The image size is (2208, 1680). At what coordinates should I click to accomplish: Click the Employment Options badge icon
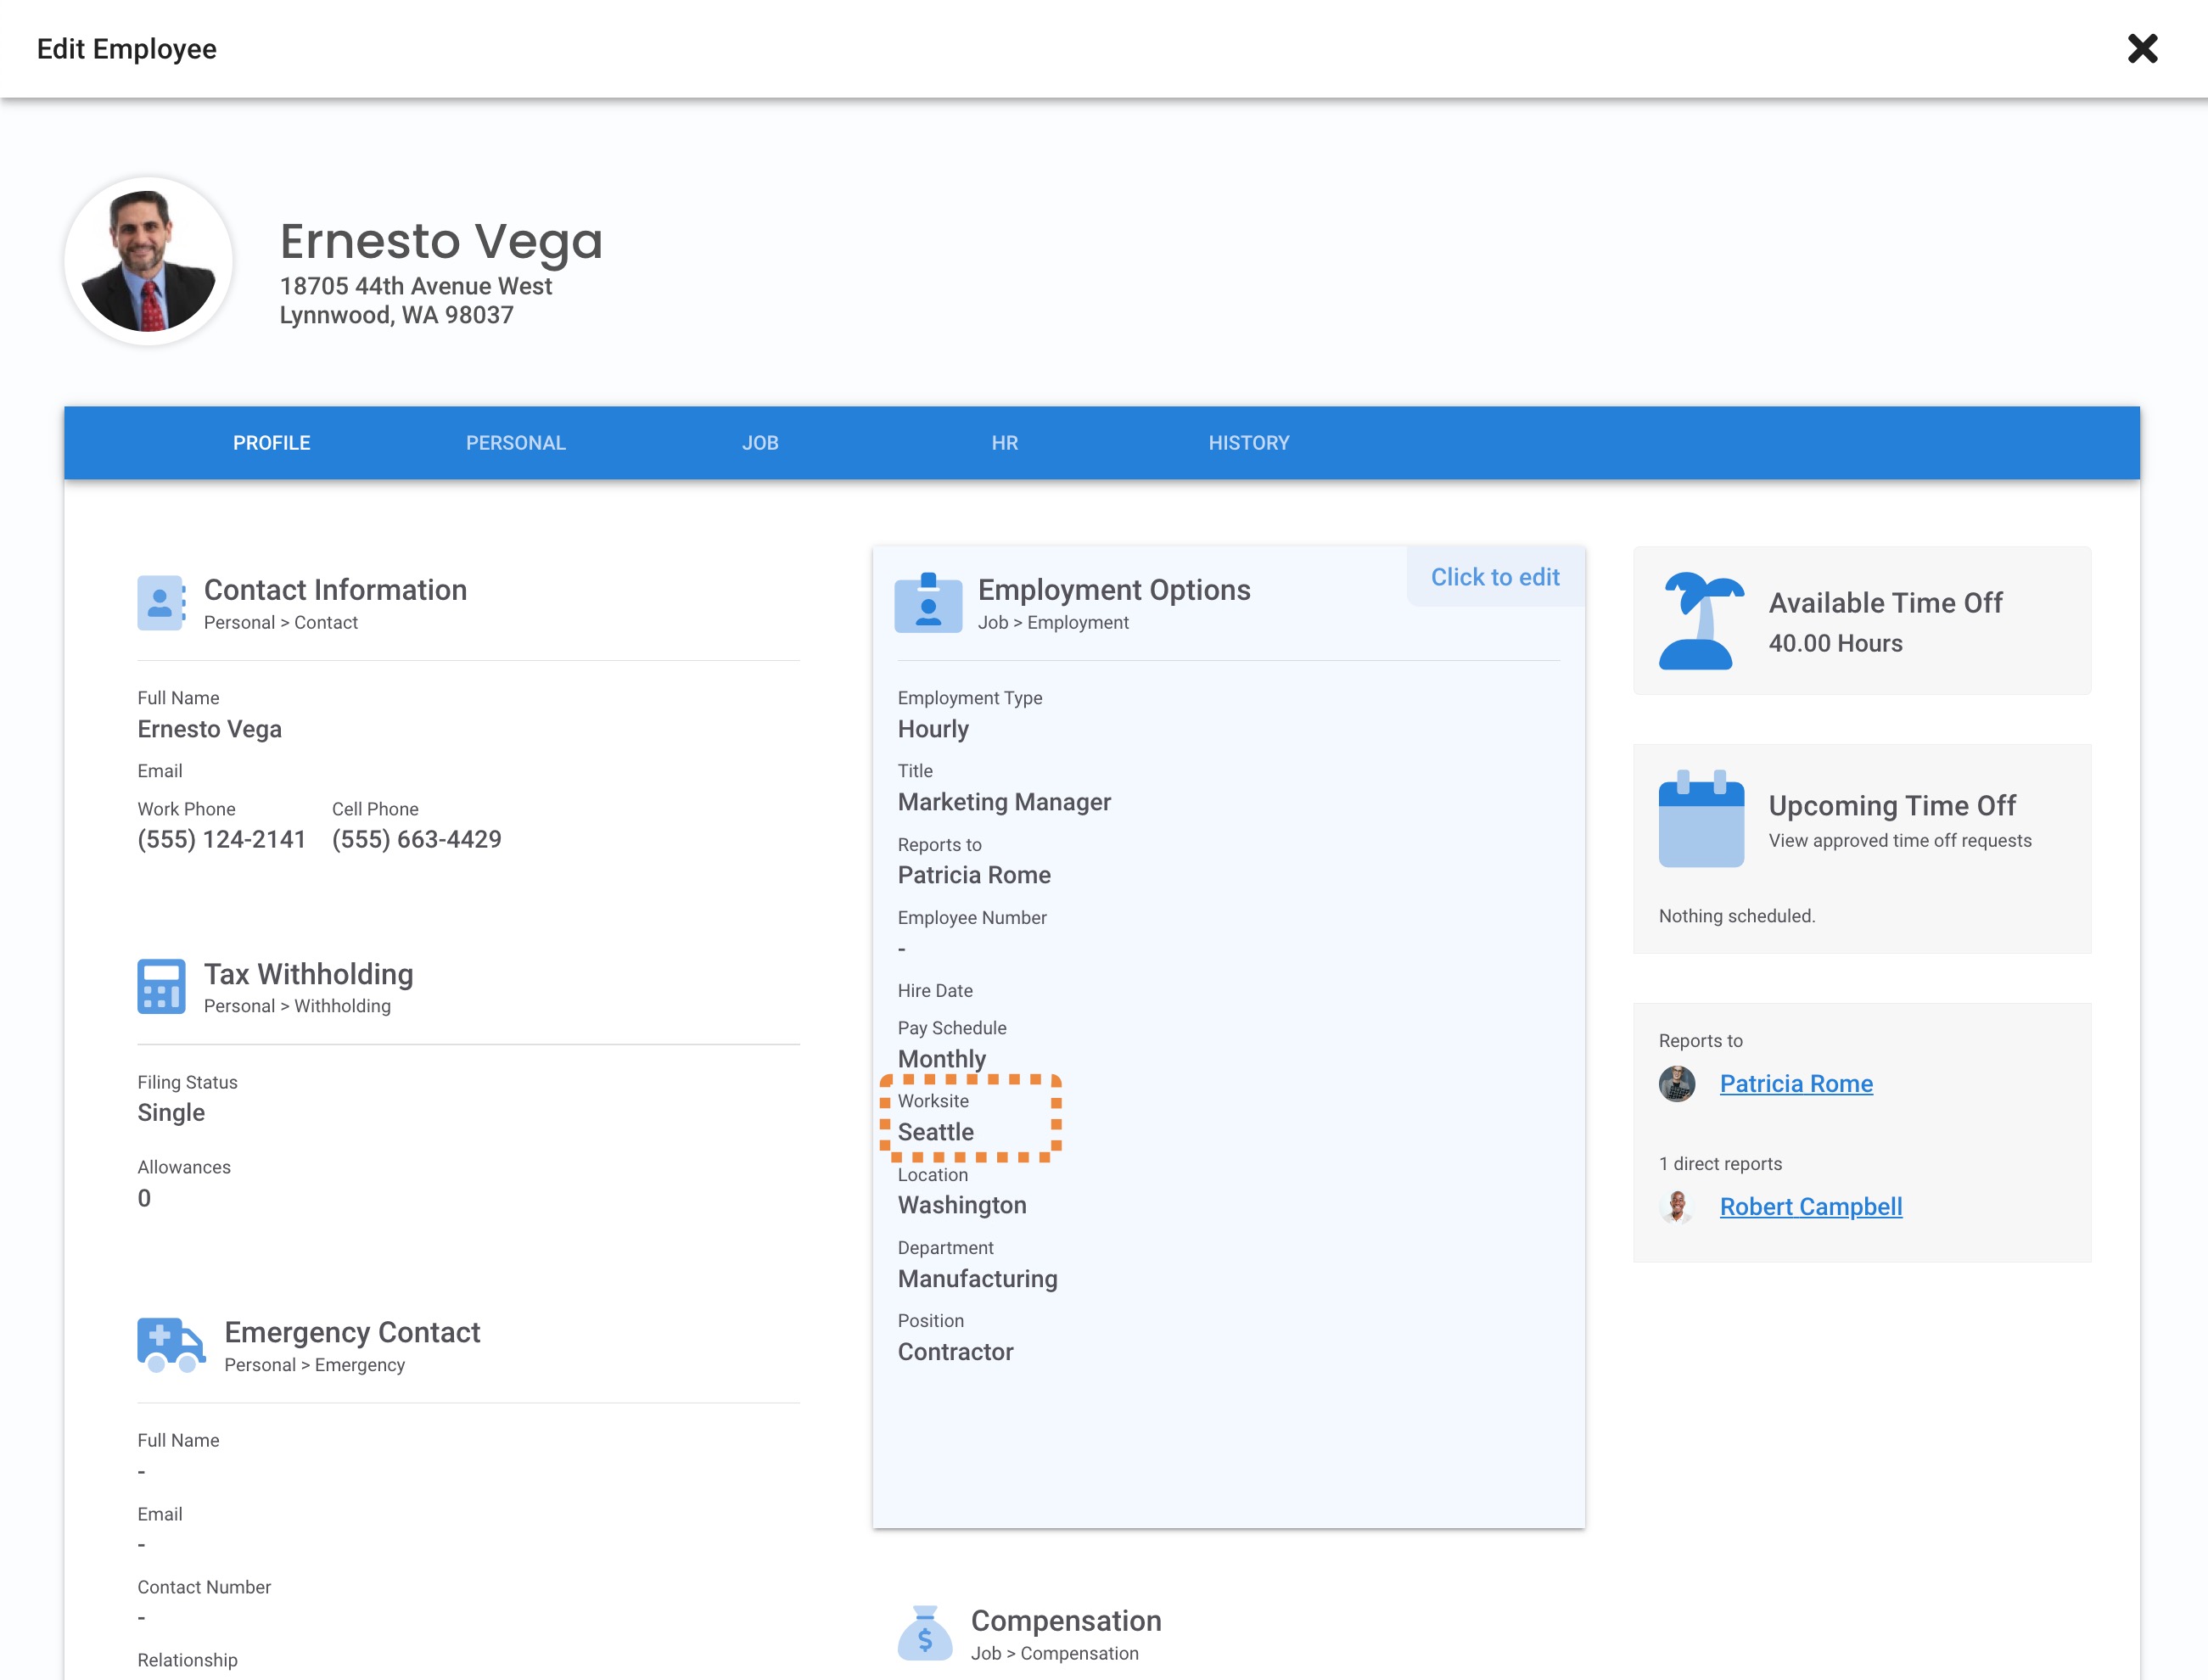click(928, 603)
